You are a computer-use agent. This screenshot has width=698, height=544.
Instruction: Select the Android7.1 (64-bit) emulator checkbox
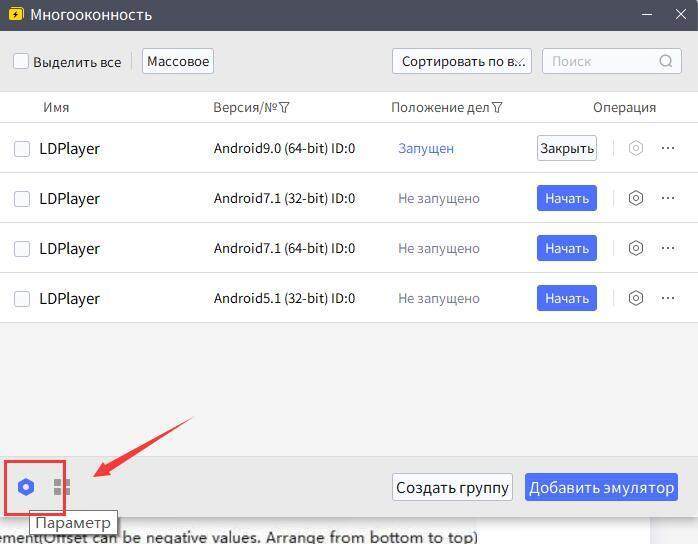[x=22, y=249]
